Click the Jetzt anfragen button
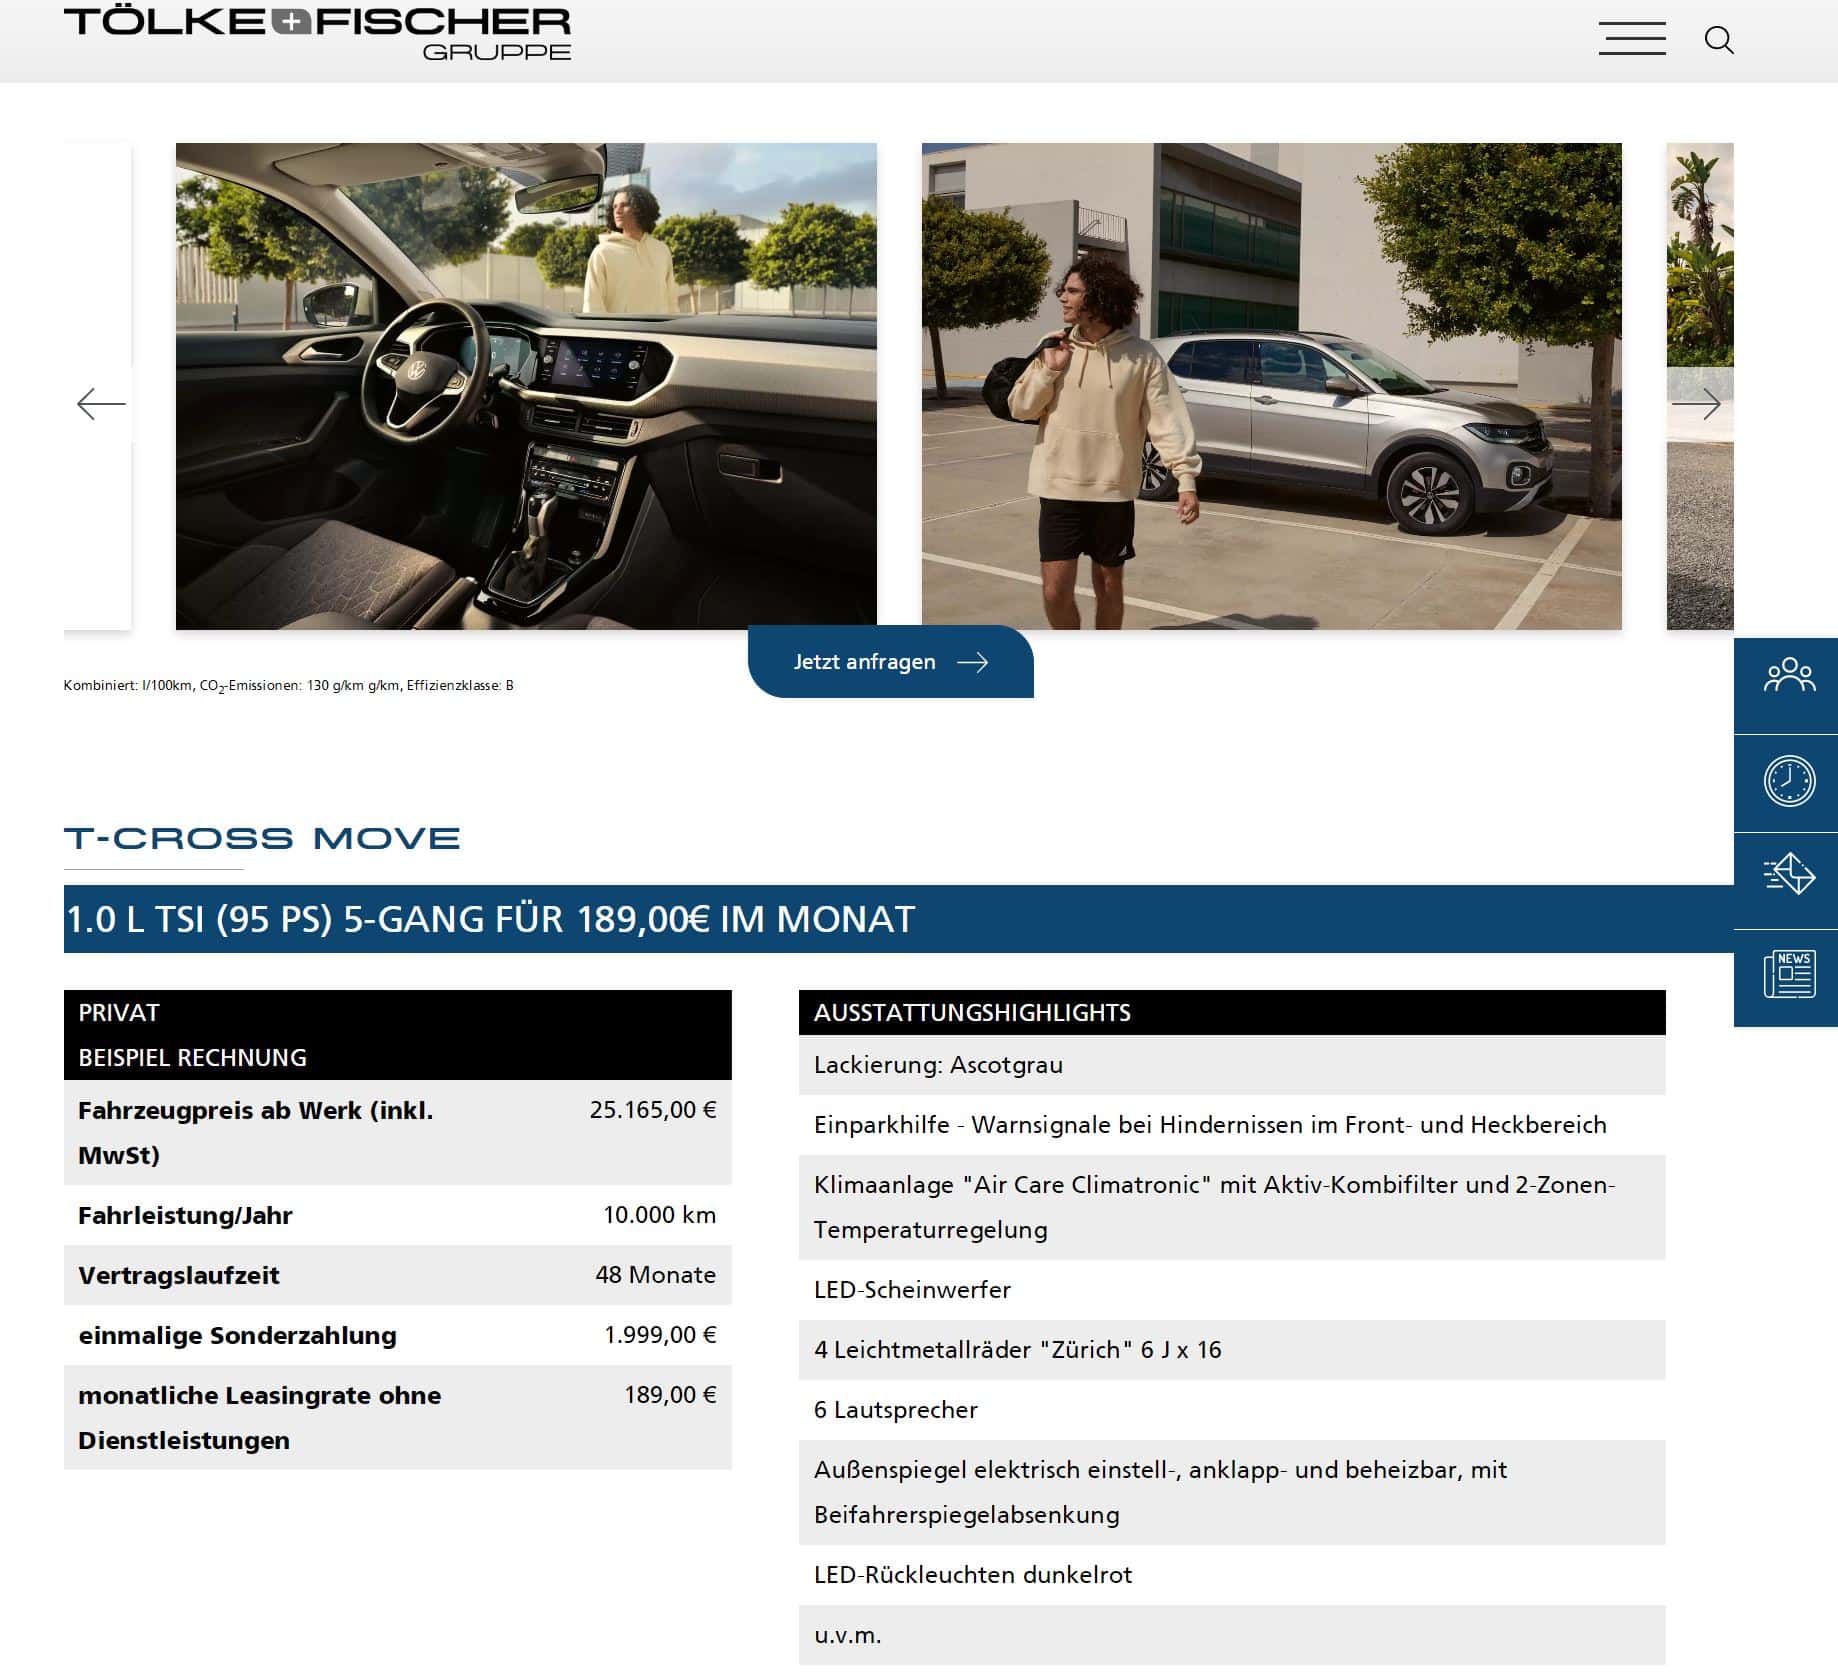The height and width of the screenshot is (1676, 1838). tap(890, 662)
